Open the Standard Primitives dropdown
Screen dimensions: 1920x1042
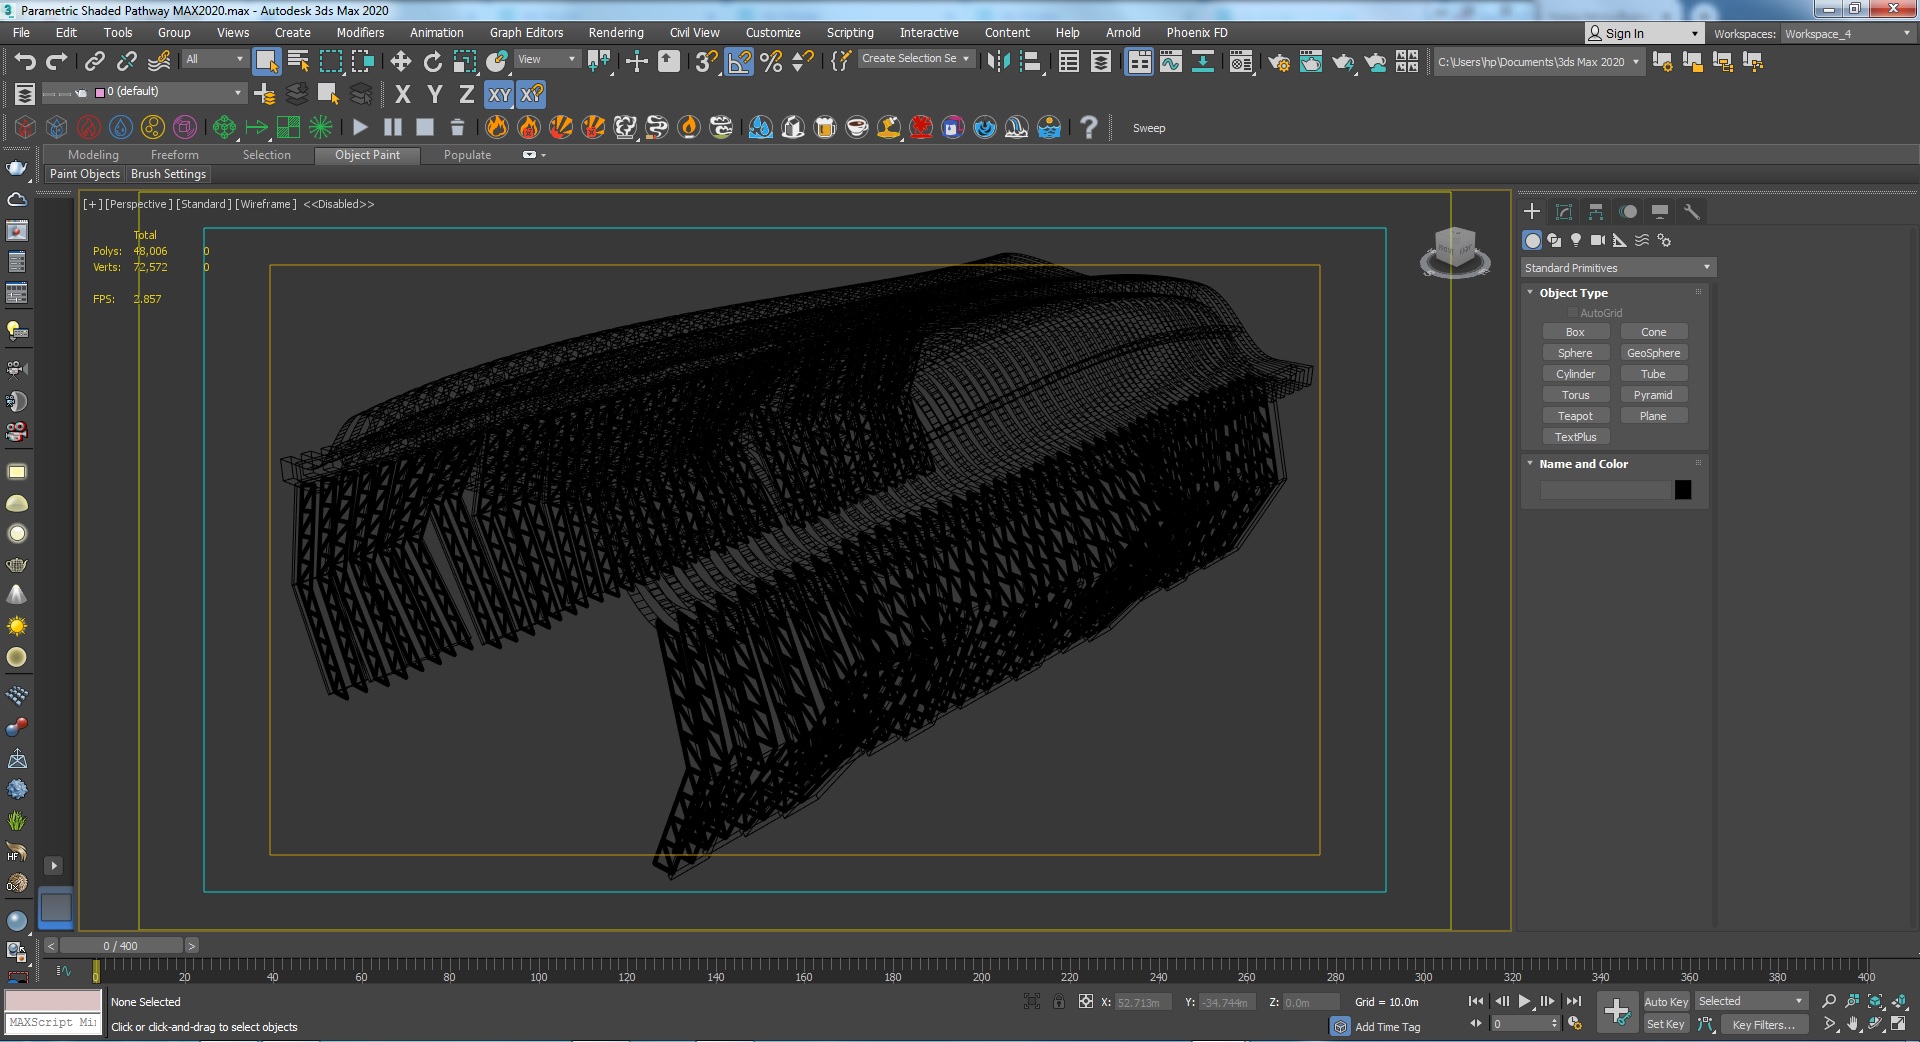[1617, 268]
